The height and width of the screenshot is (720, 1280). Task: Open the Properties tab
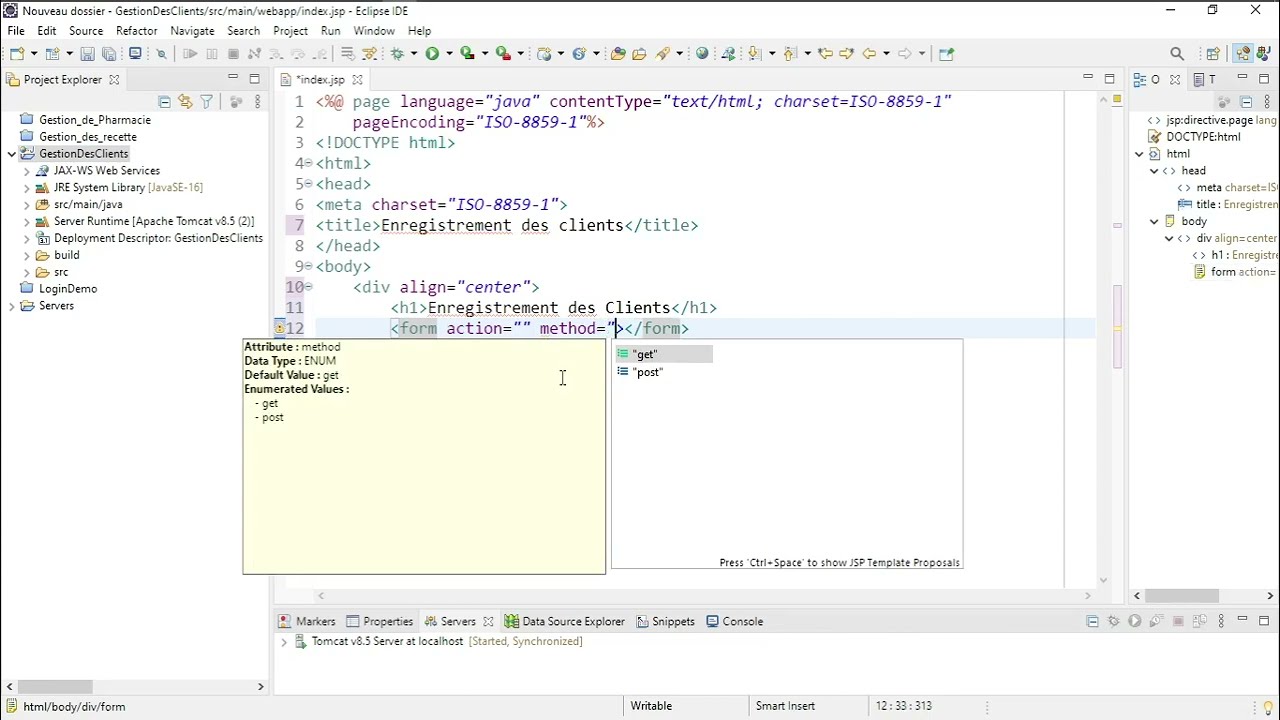point(379,621)
